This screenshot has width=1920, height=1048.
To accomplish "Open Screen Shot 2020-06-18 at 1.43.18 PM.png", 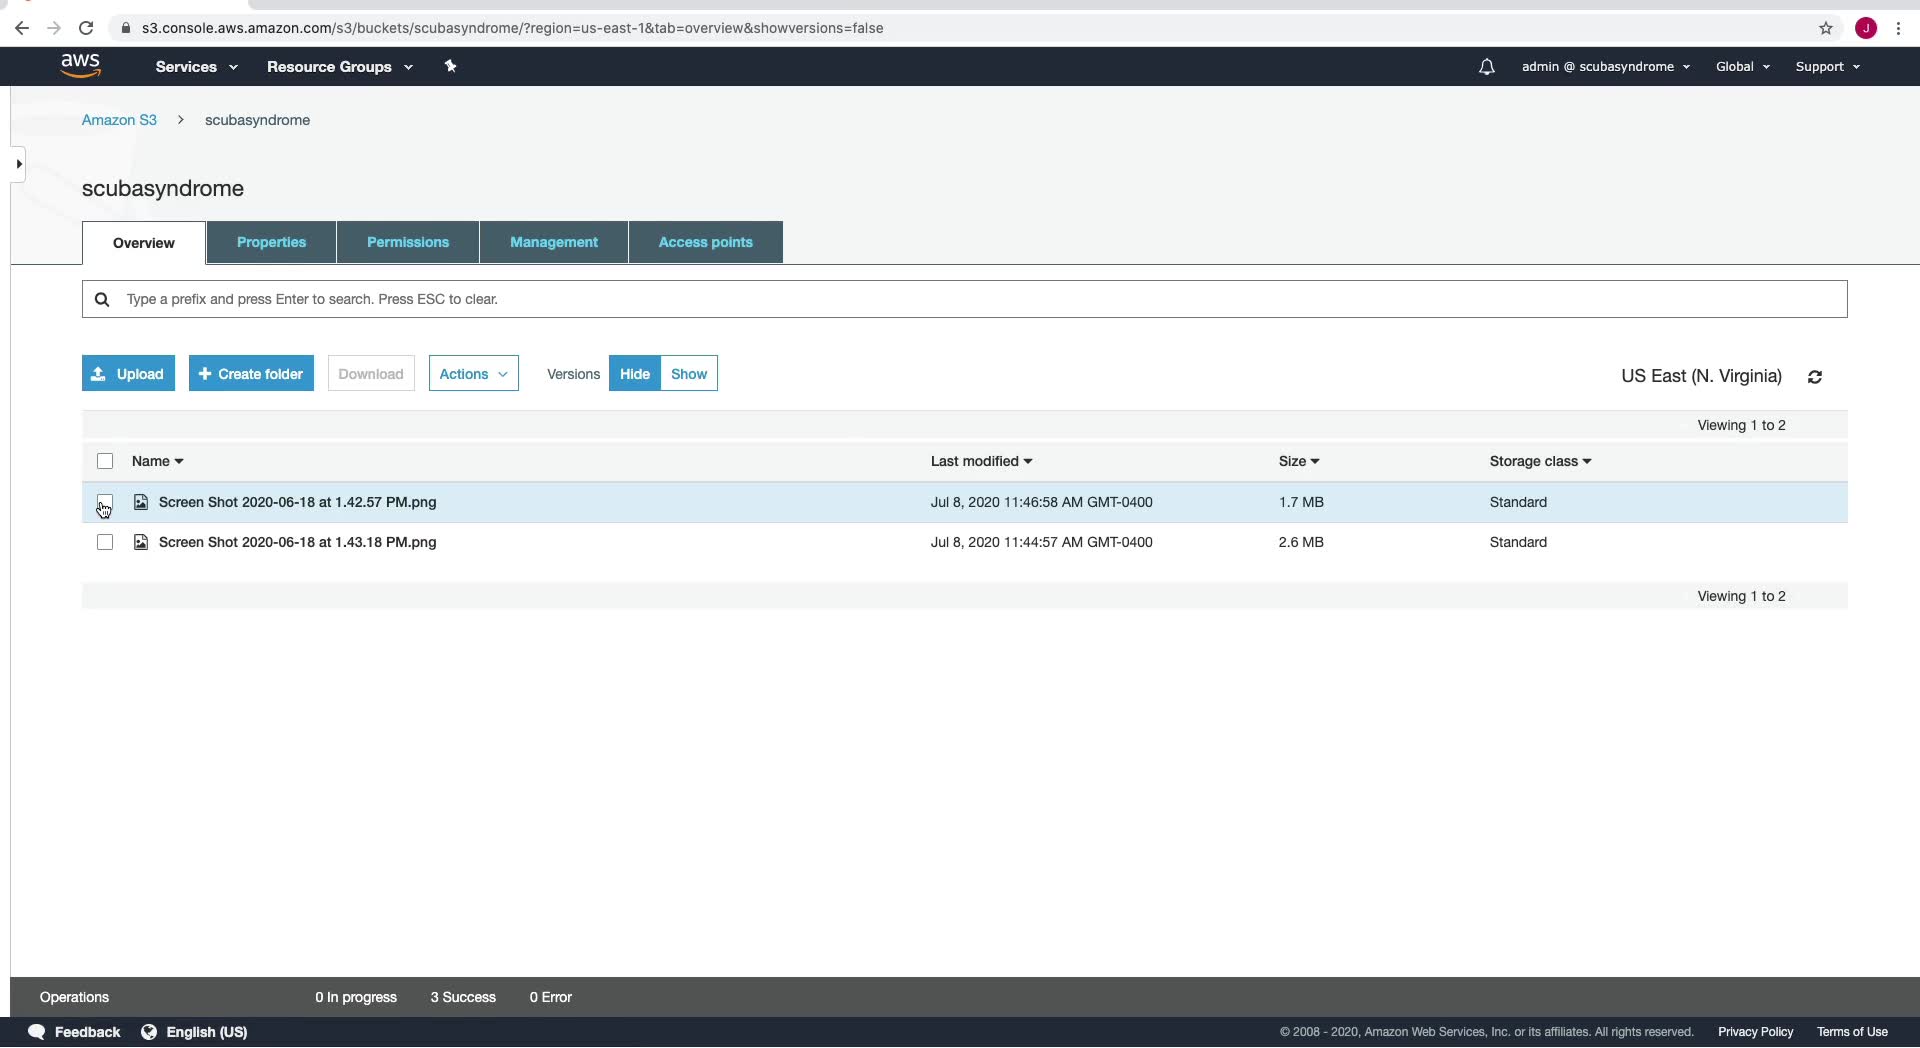I will point(298,542).
